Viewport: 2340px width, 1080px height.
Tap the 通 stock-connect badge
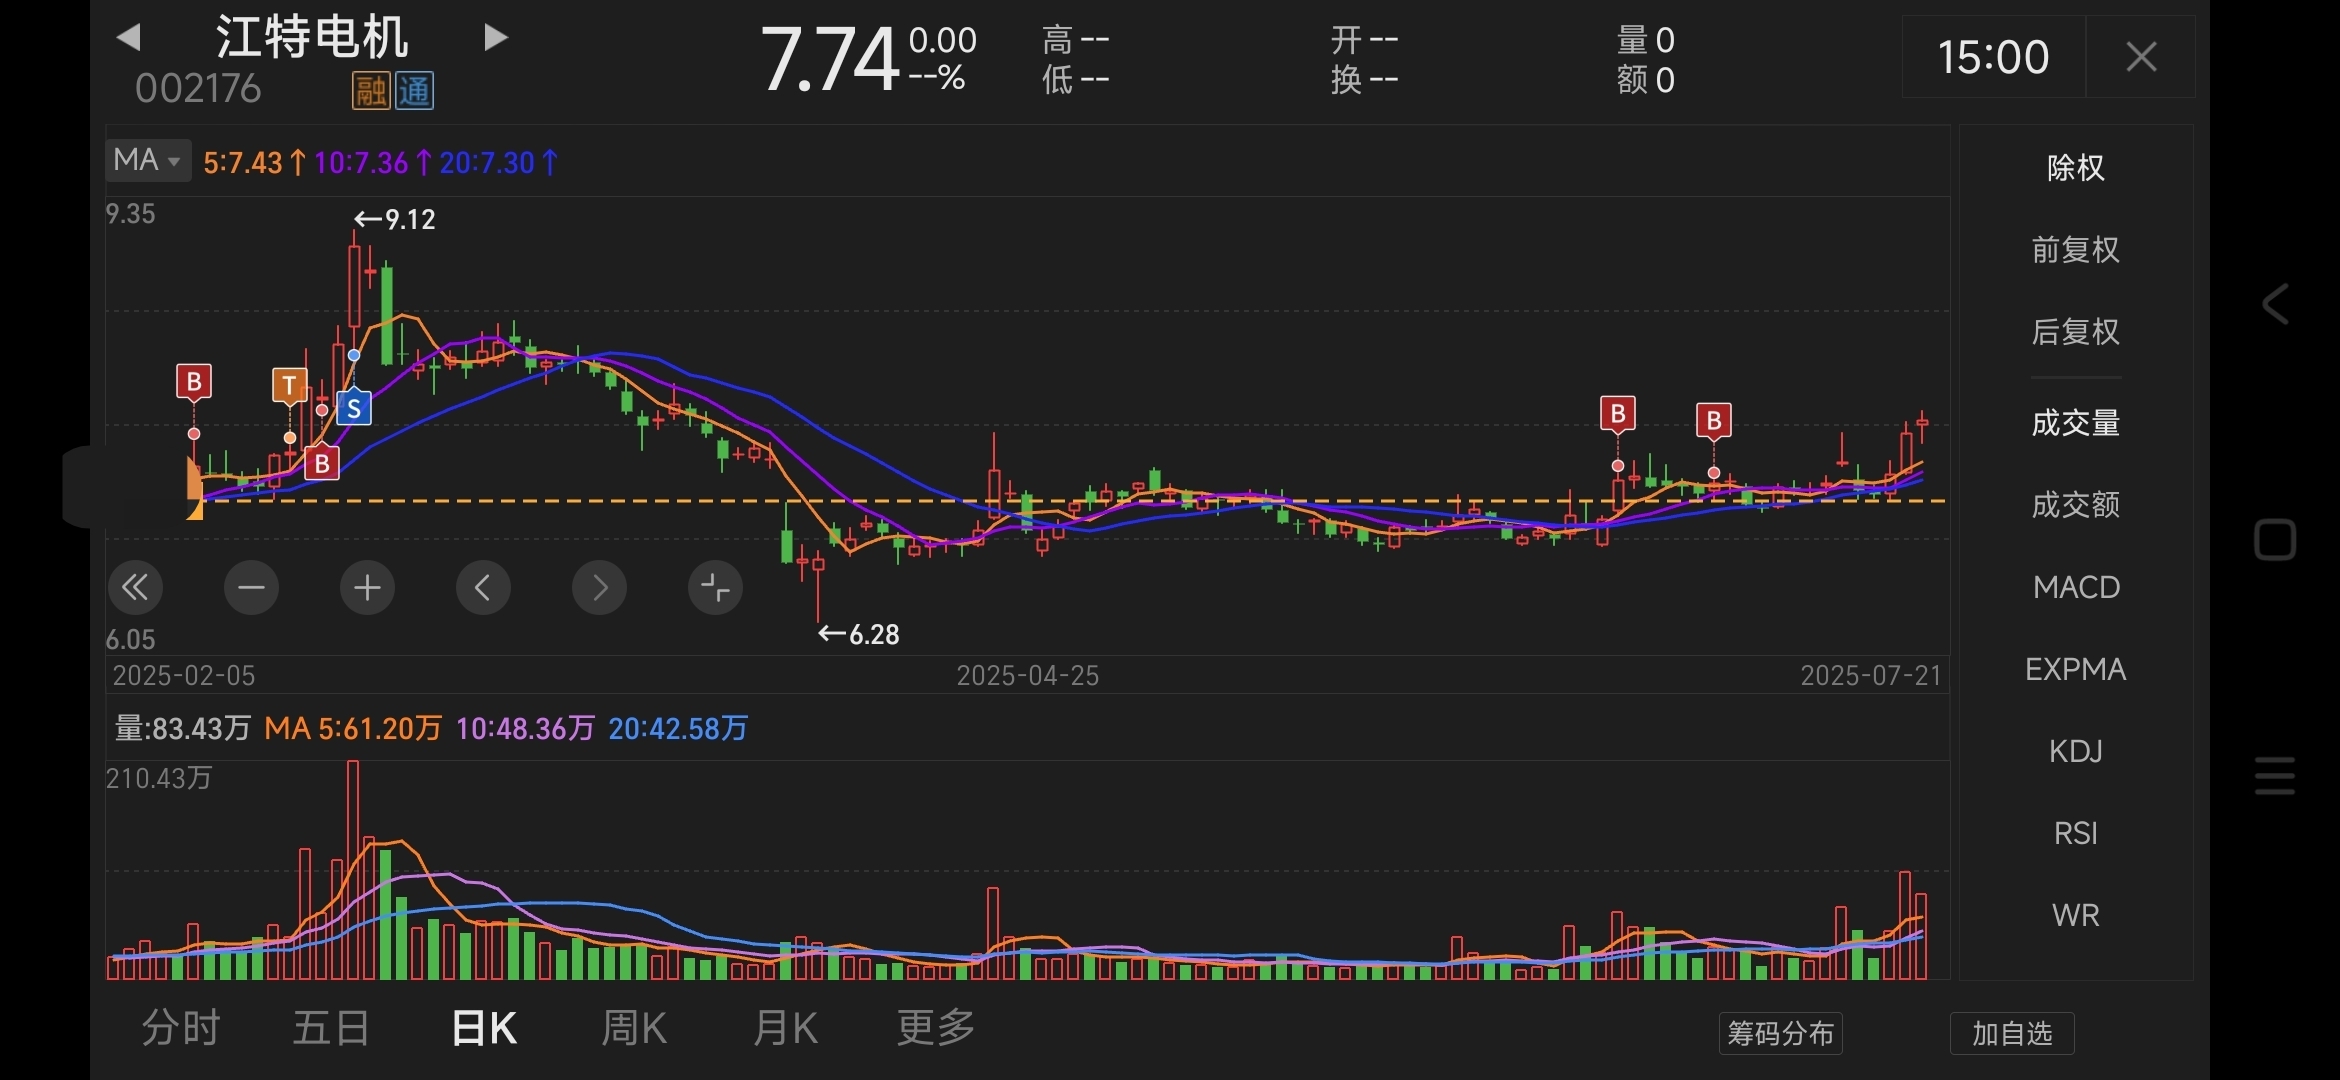click(x=414, y=92)
